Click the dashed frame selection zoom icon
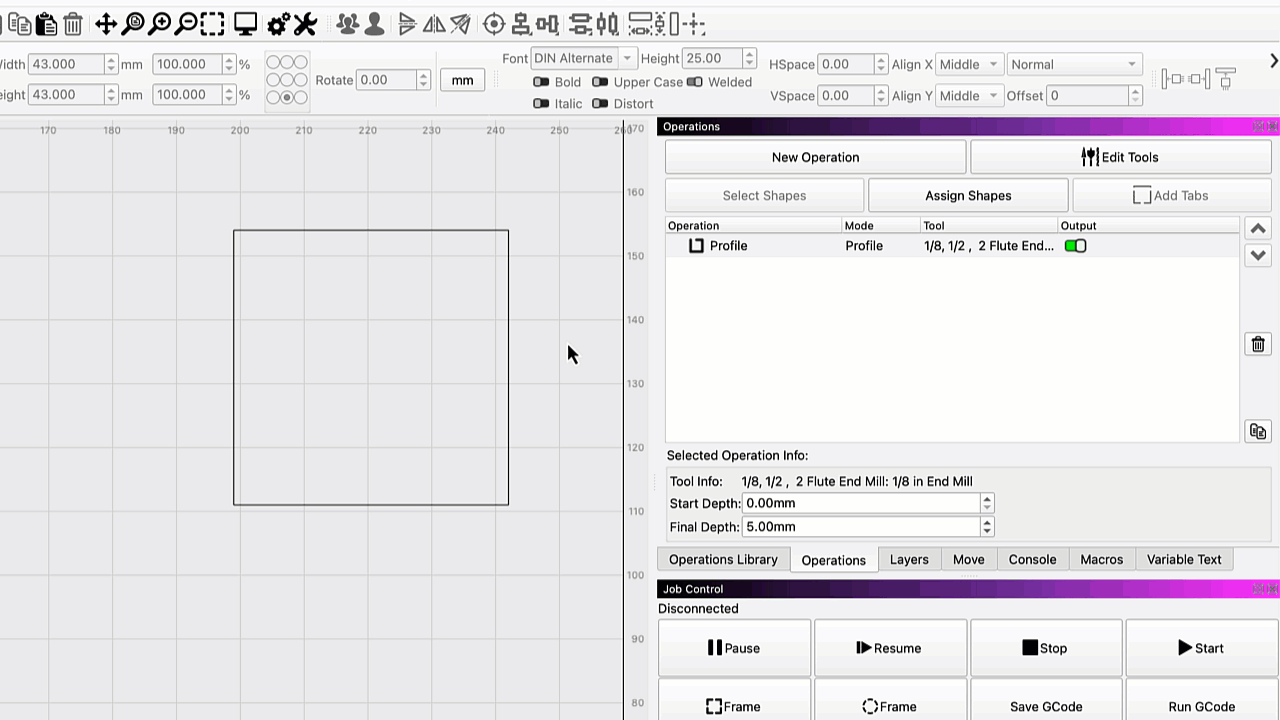 tap(212, 24)
